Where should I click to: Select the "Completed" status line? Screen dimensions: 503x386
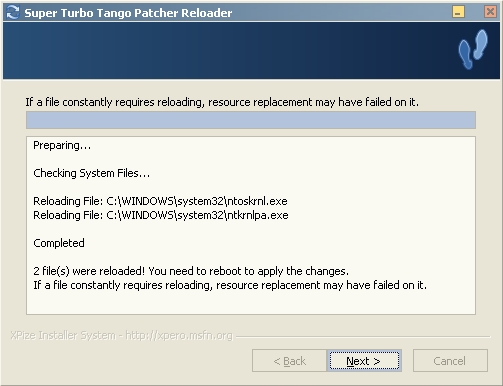click(59, 243)
